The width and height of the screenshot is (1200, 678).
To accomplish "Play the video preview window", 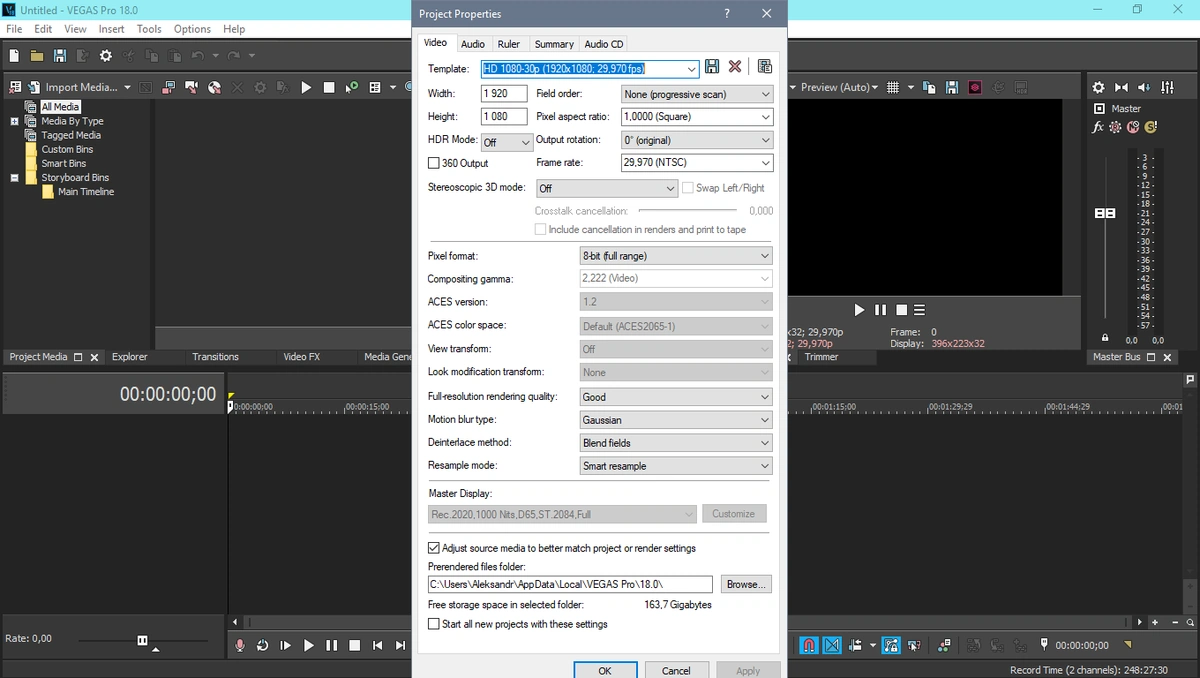I will 858,310.
